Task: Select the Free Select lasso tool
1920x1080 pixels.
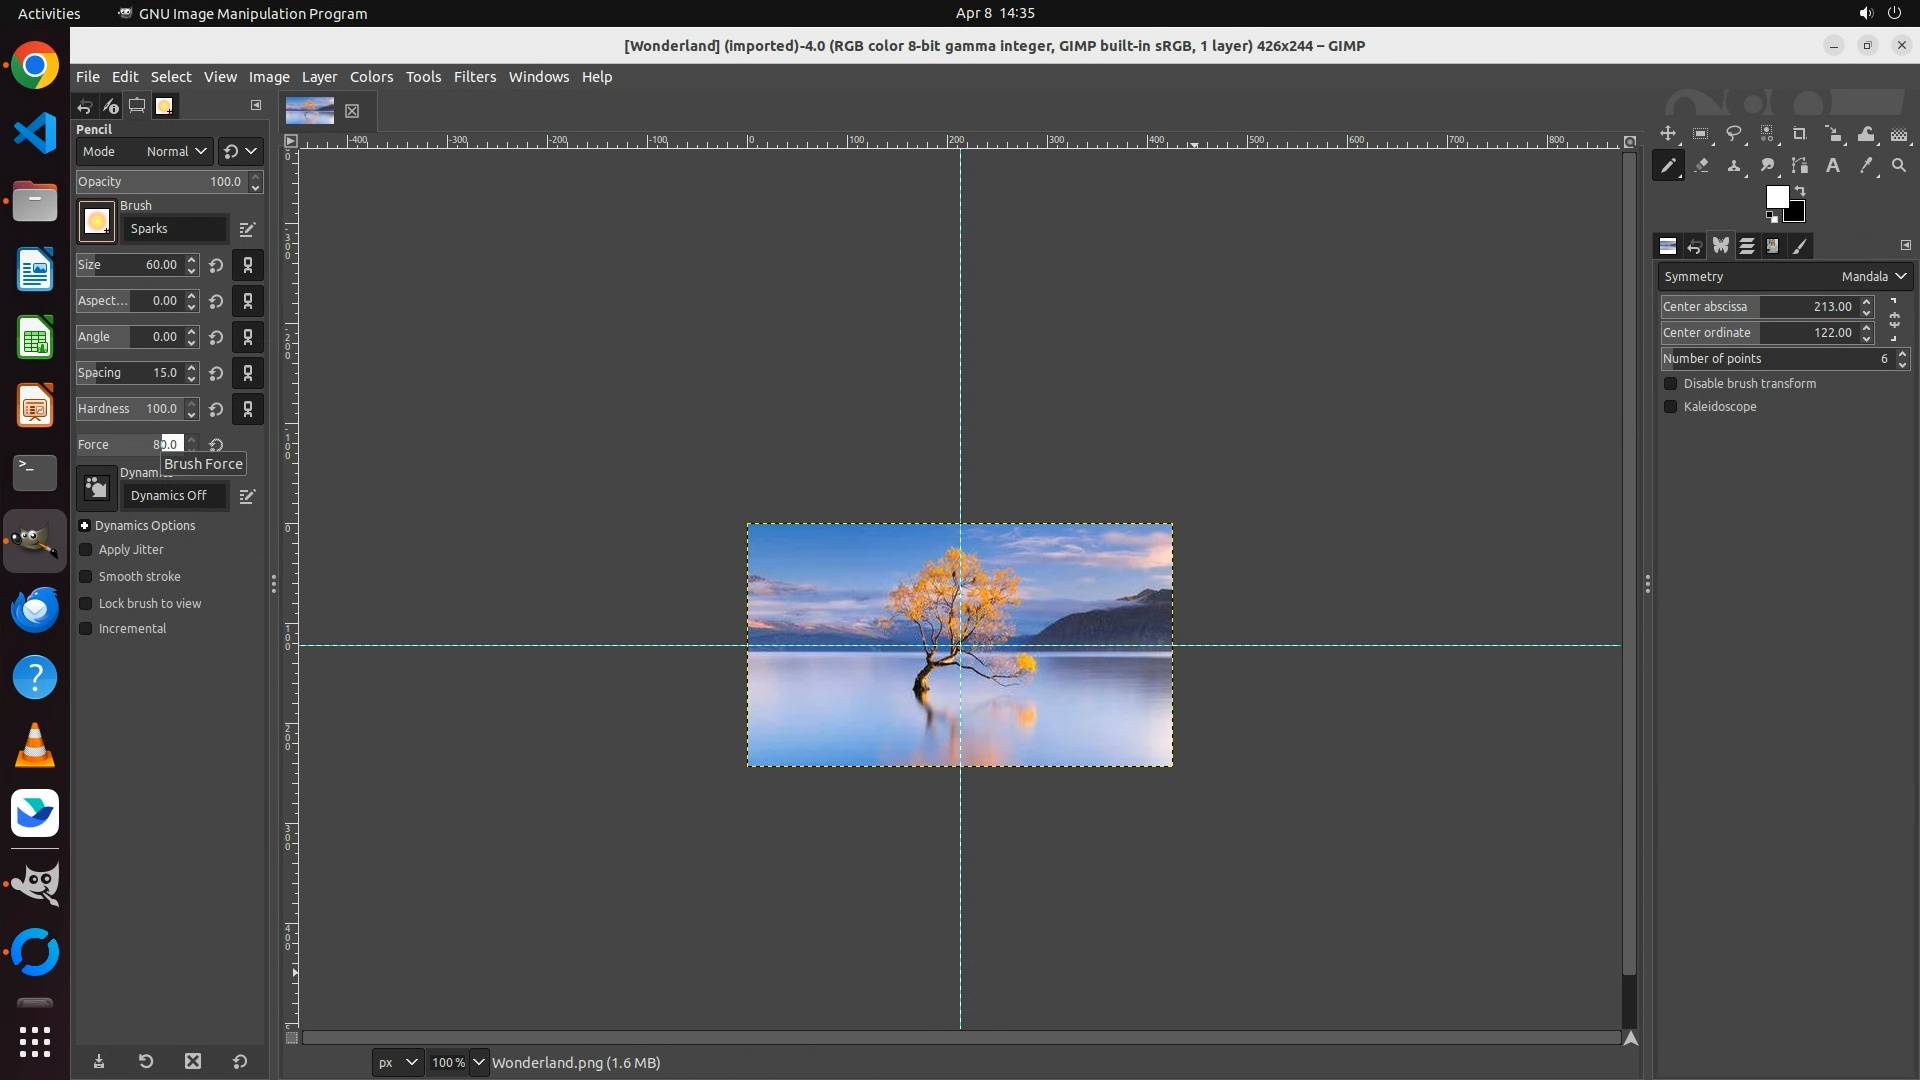Action: coord(1734,134)
